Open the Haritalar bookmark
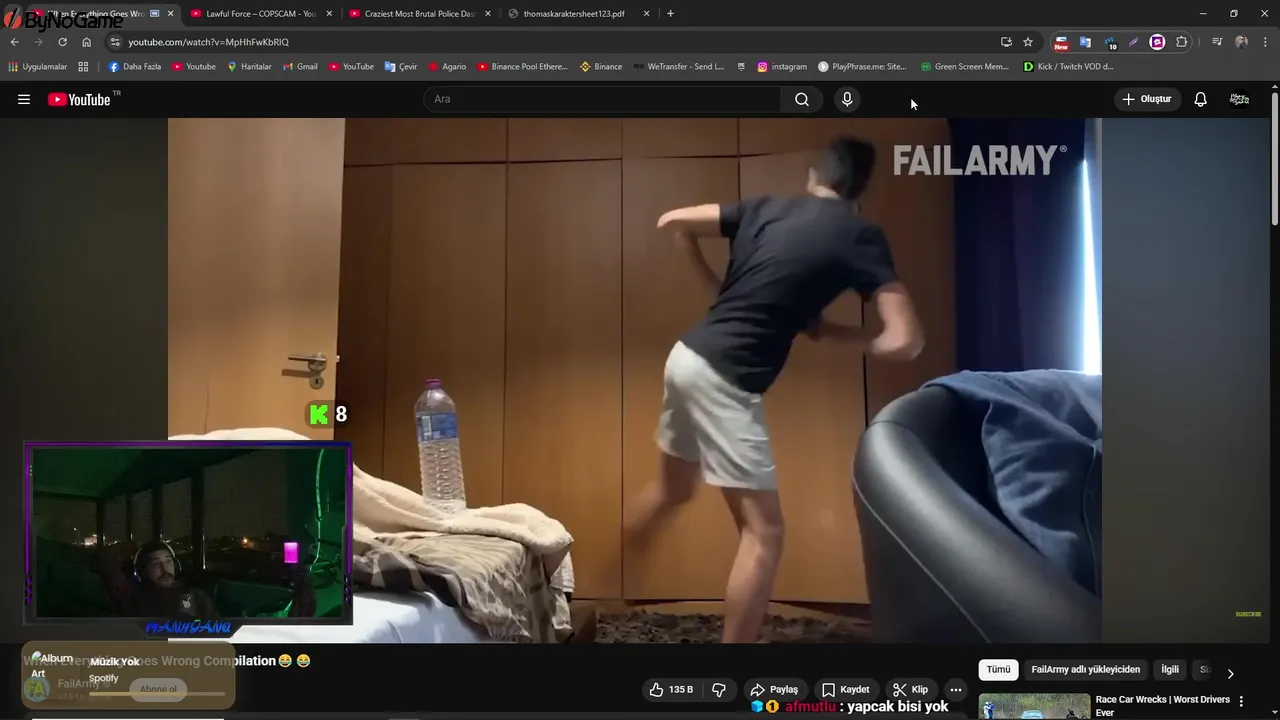This screenshot has height=720, width=1280. [248, 67]
